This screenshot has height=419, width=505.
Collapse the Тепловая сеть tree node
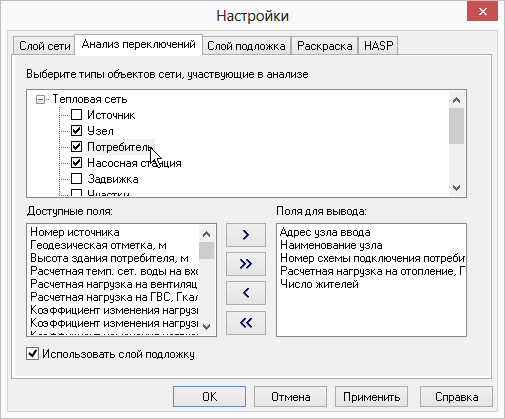pyautogui.click(x=40, y=99)
